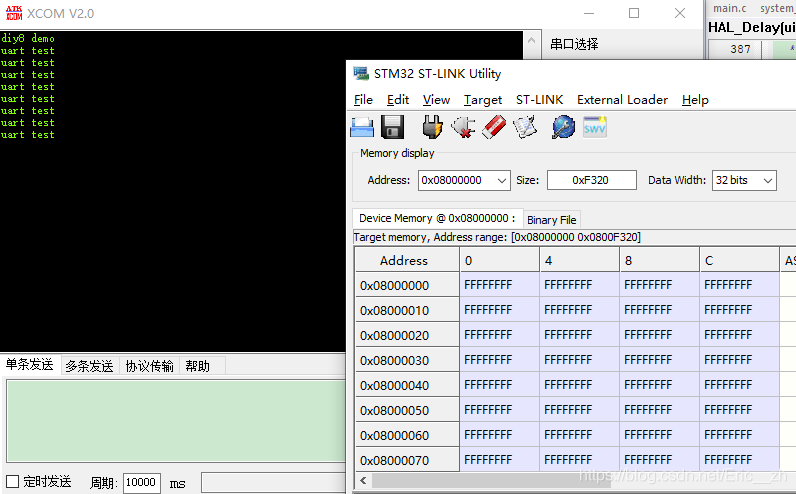Open file icon in ST-LINK toolbar
This screenshot has height=494, width=796.
[362, 127]
